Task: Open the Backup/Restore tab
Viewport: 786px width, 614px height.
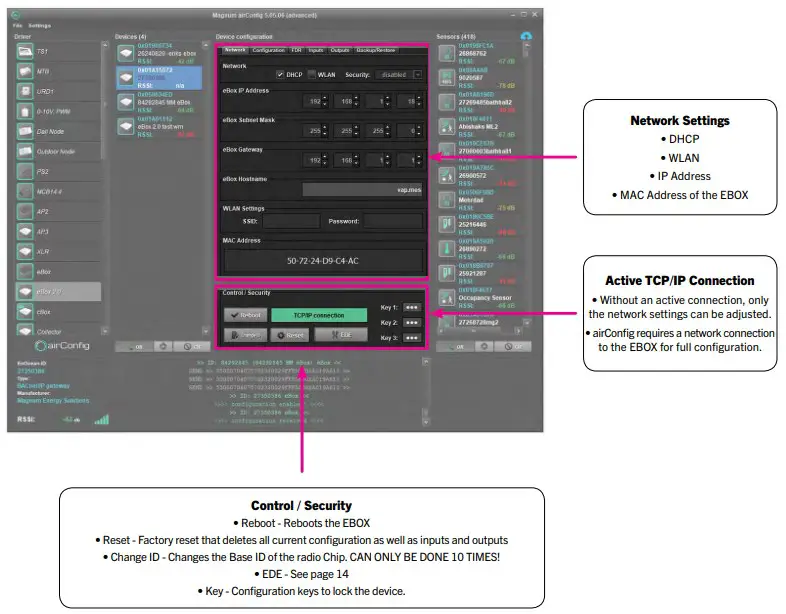Action: pyautogui.click(x=376, y=50)
